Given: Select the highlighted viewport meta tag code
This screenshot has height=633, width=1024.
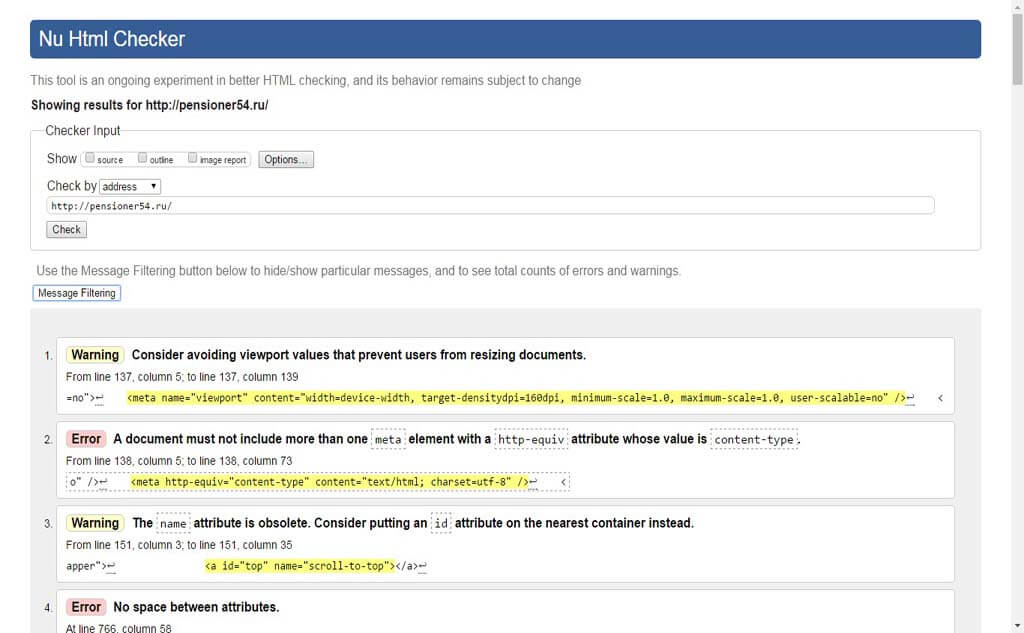Looking at the screenshot, I should (516, 398).
